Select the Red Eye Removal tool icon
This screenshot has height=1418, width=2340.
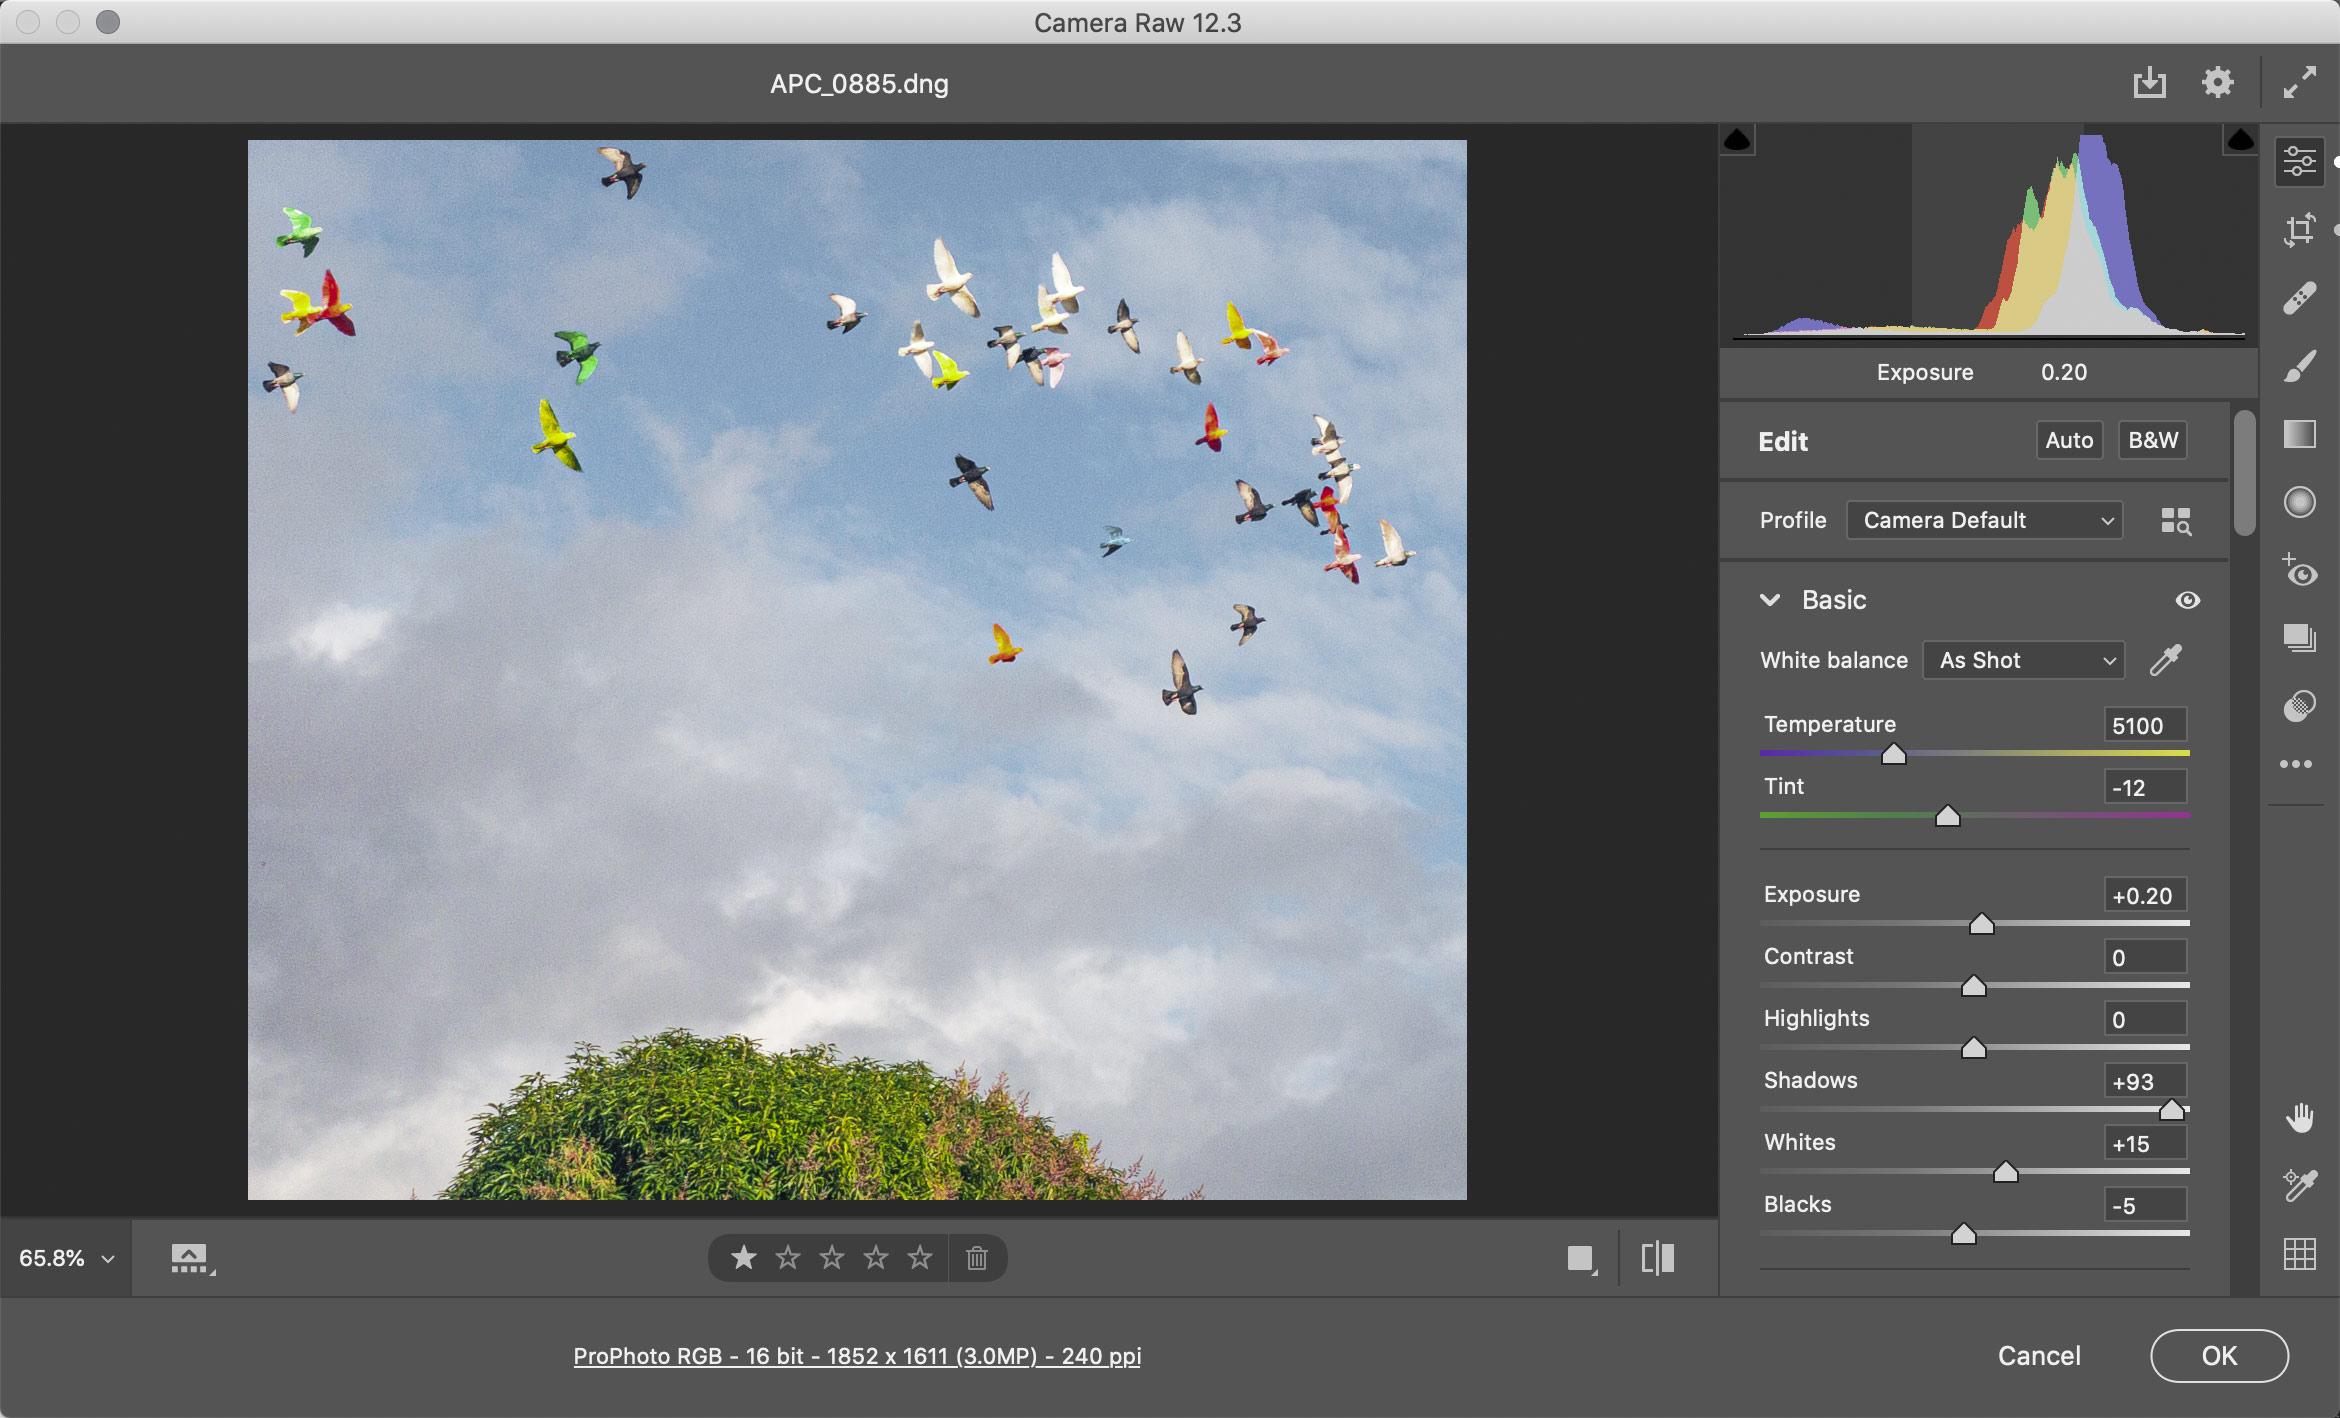point(2300,570)
